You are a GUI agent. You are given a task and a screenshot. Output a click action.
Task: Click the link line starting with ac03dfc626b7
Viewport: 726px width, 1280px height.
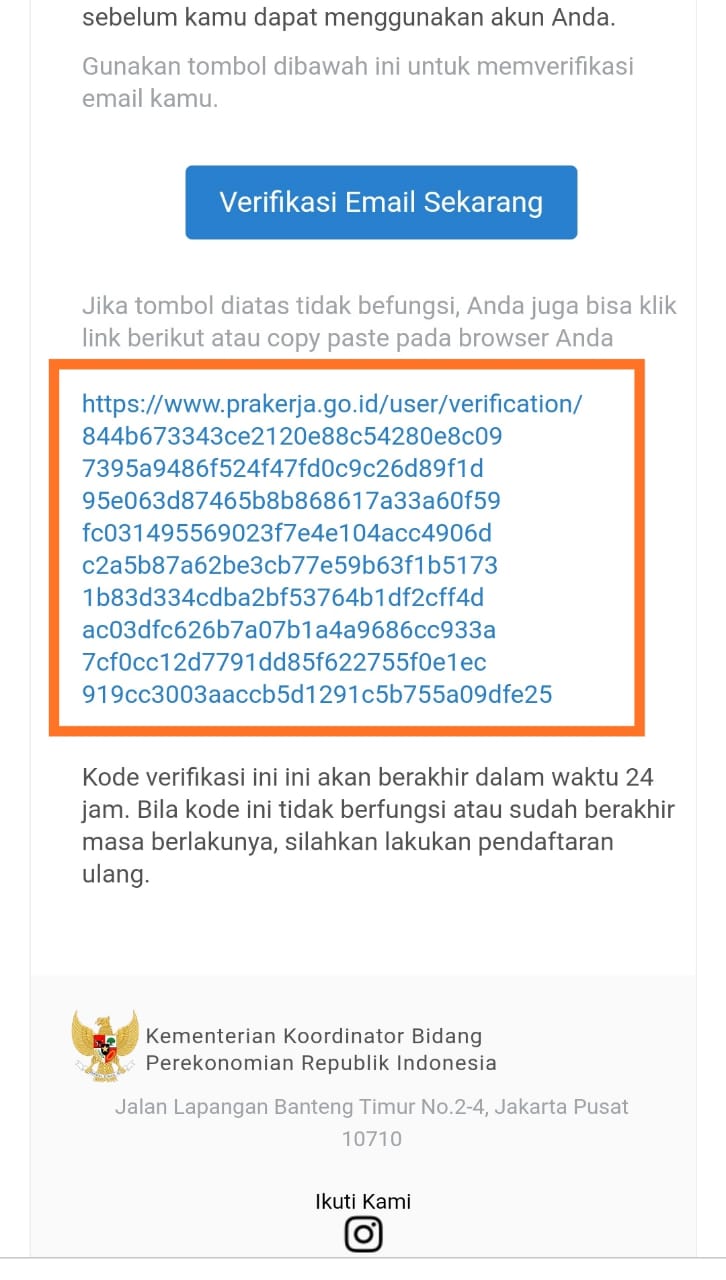tap(289, 630)
